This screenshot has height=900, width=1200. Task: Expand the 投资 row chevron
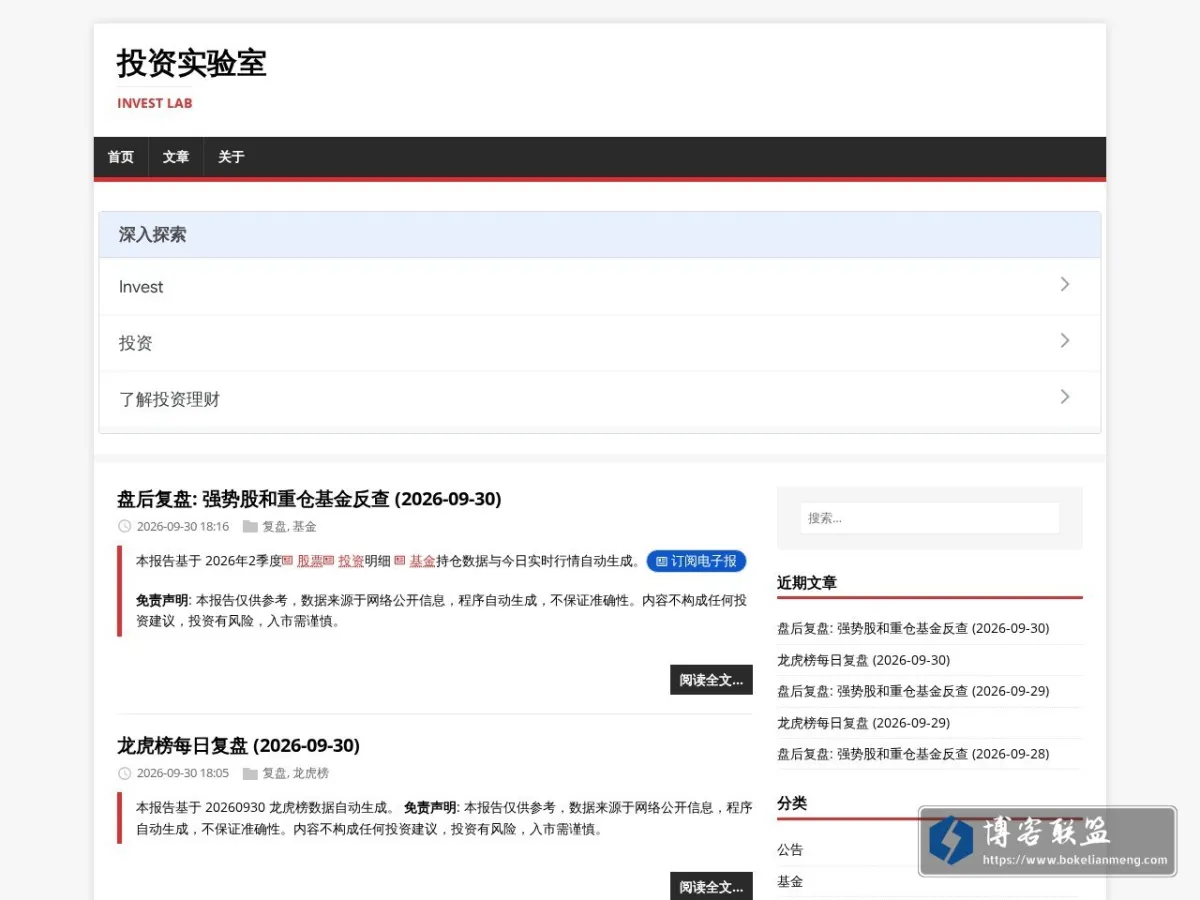(1065, 341)
